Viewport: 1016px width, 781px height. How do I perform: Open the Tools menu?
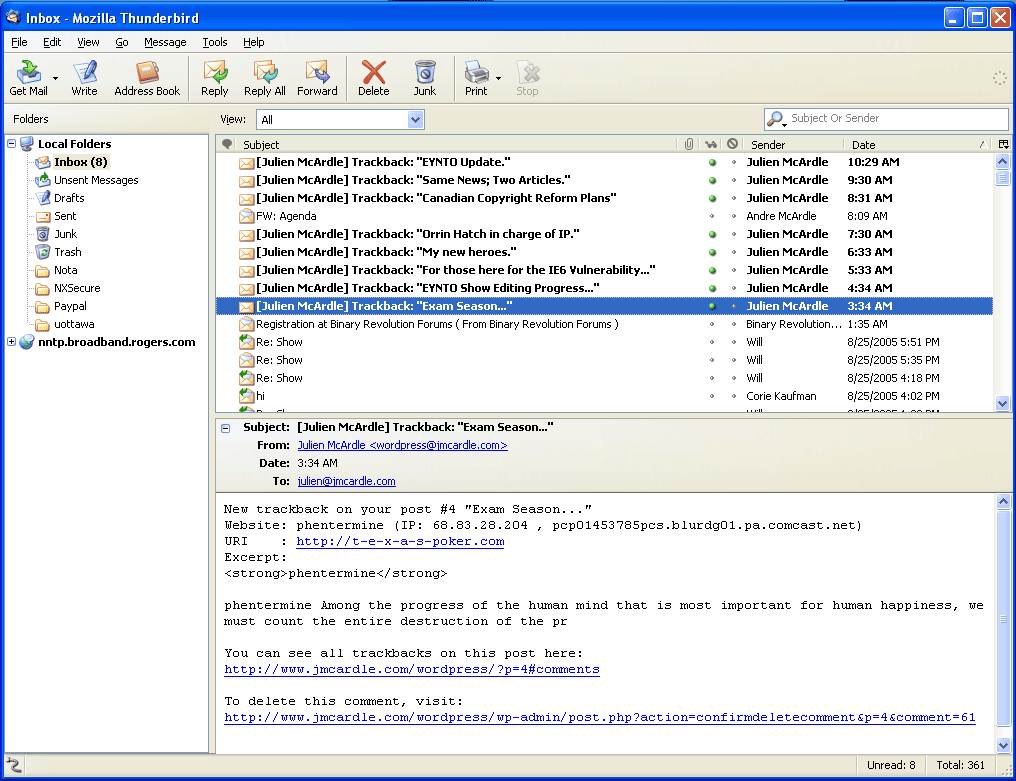click(x=214, y=42)
